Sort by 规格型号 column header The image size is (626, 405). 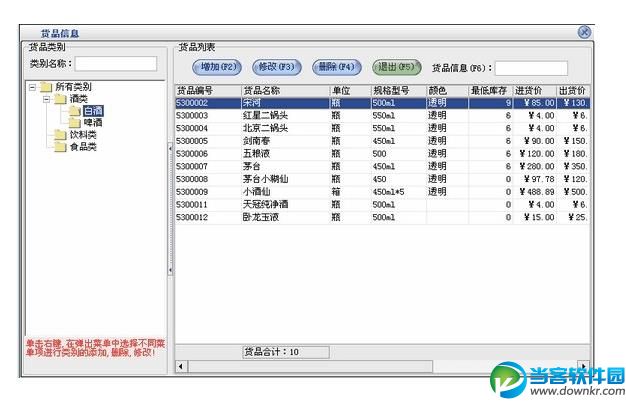tap(398, 91)
